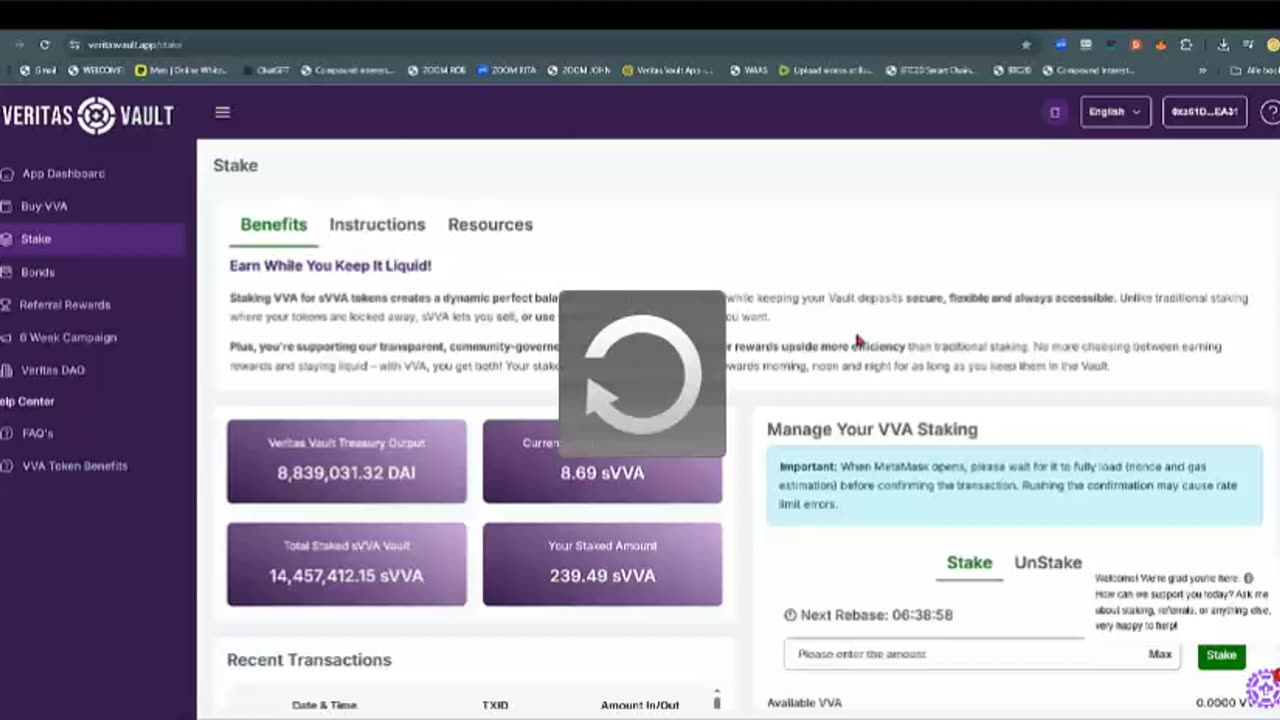Screen dimensions: 1280x720
Task: Switch to the Instructions tab
Action: coord(377,225)
